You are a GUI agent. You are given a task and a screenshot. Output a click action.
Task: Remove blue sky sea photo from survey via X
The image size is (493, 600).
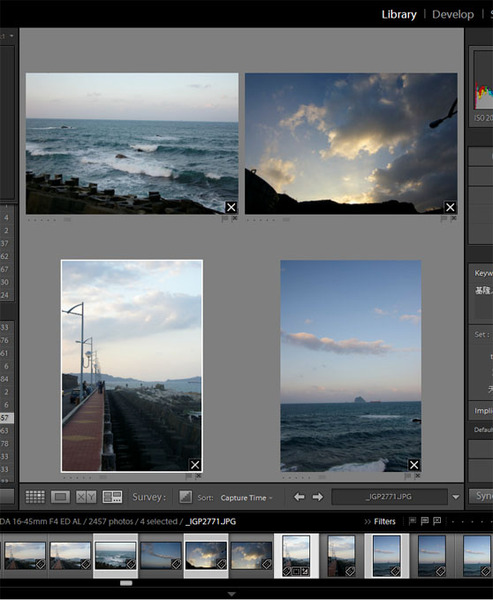click(414, 465)
